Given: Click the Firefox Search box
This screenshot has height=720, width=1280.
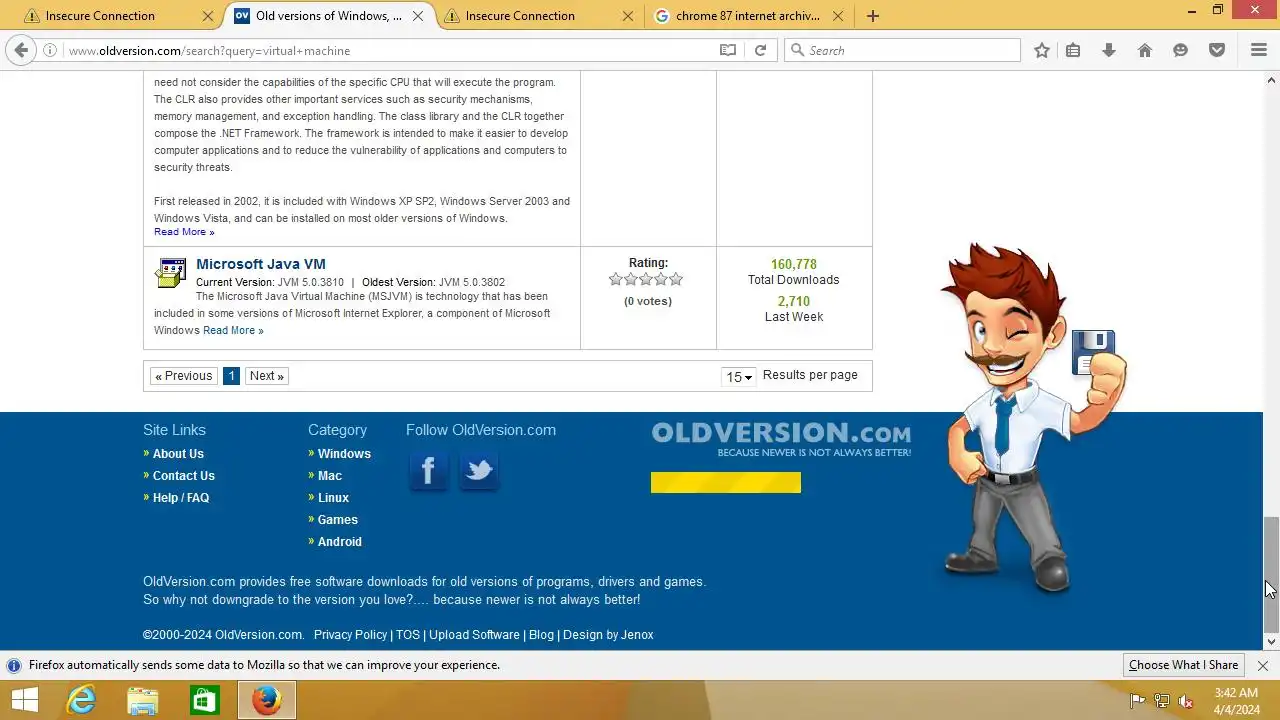Looking at the screenshot, I should 903,50.
